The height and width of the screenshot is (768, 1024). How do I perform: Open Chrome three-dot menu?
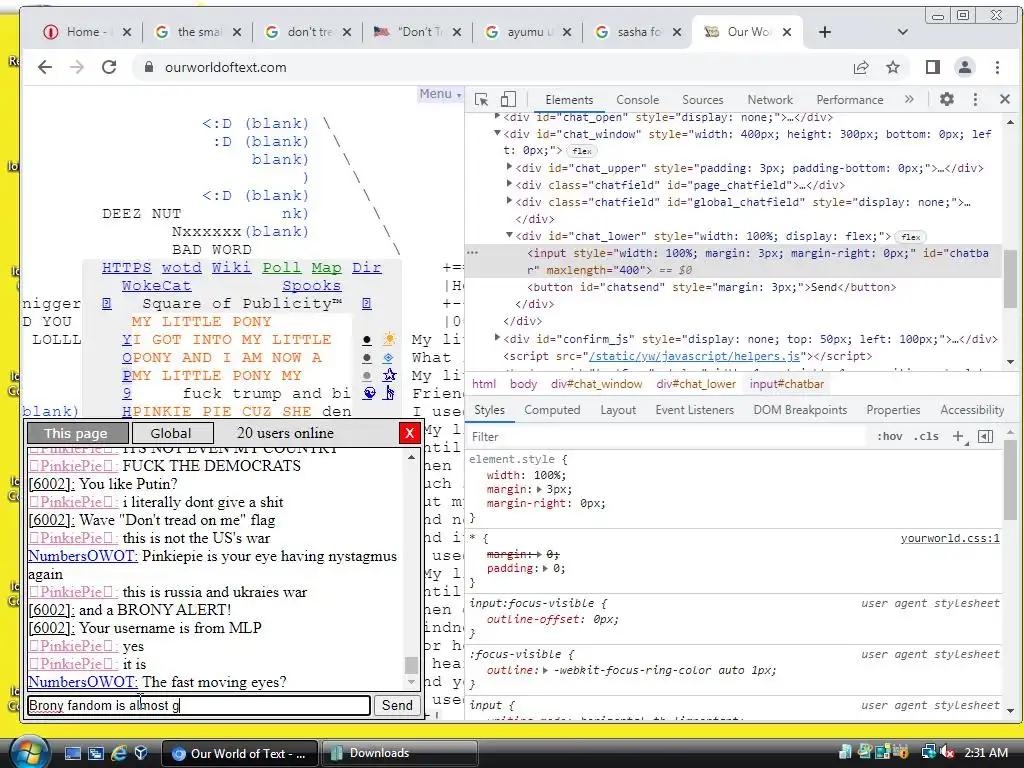point(997,67)
